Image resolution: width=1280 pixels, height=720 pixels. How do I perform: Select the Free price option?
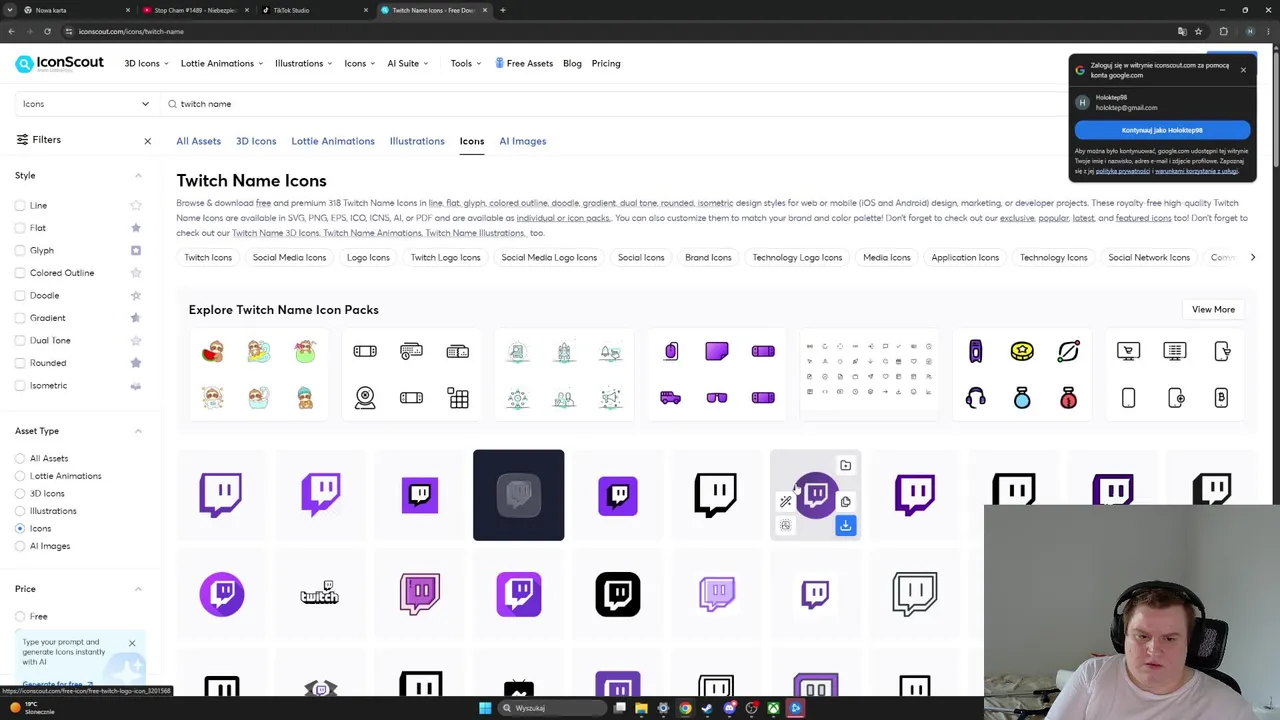pyautogui.click(x=20, y=616)
